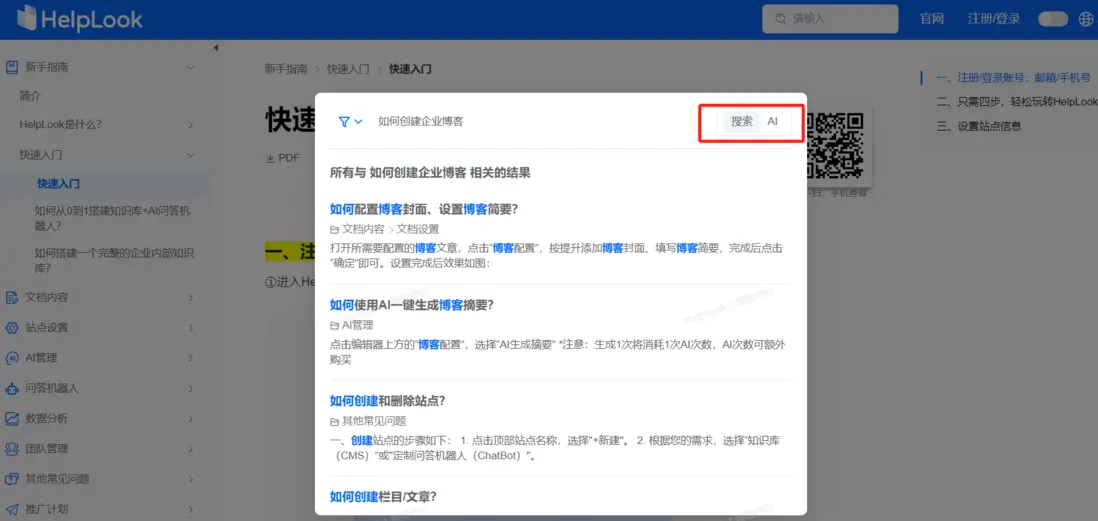Click 注册/登录 in the header

pos(994,19)
